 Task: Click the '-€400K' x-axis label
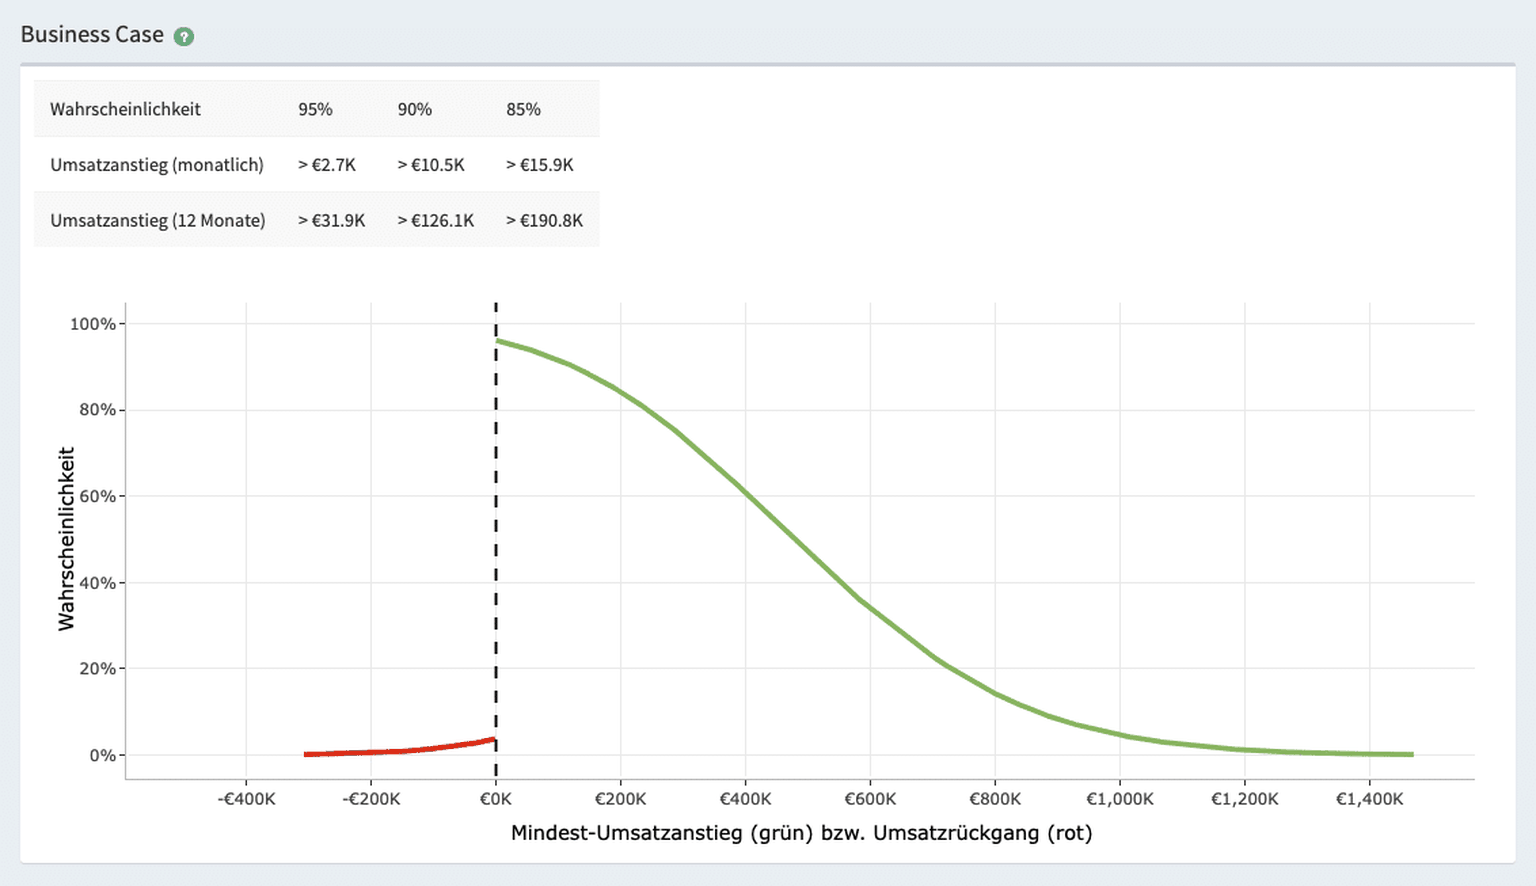tap(246, 799)
